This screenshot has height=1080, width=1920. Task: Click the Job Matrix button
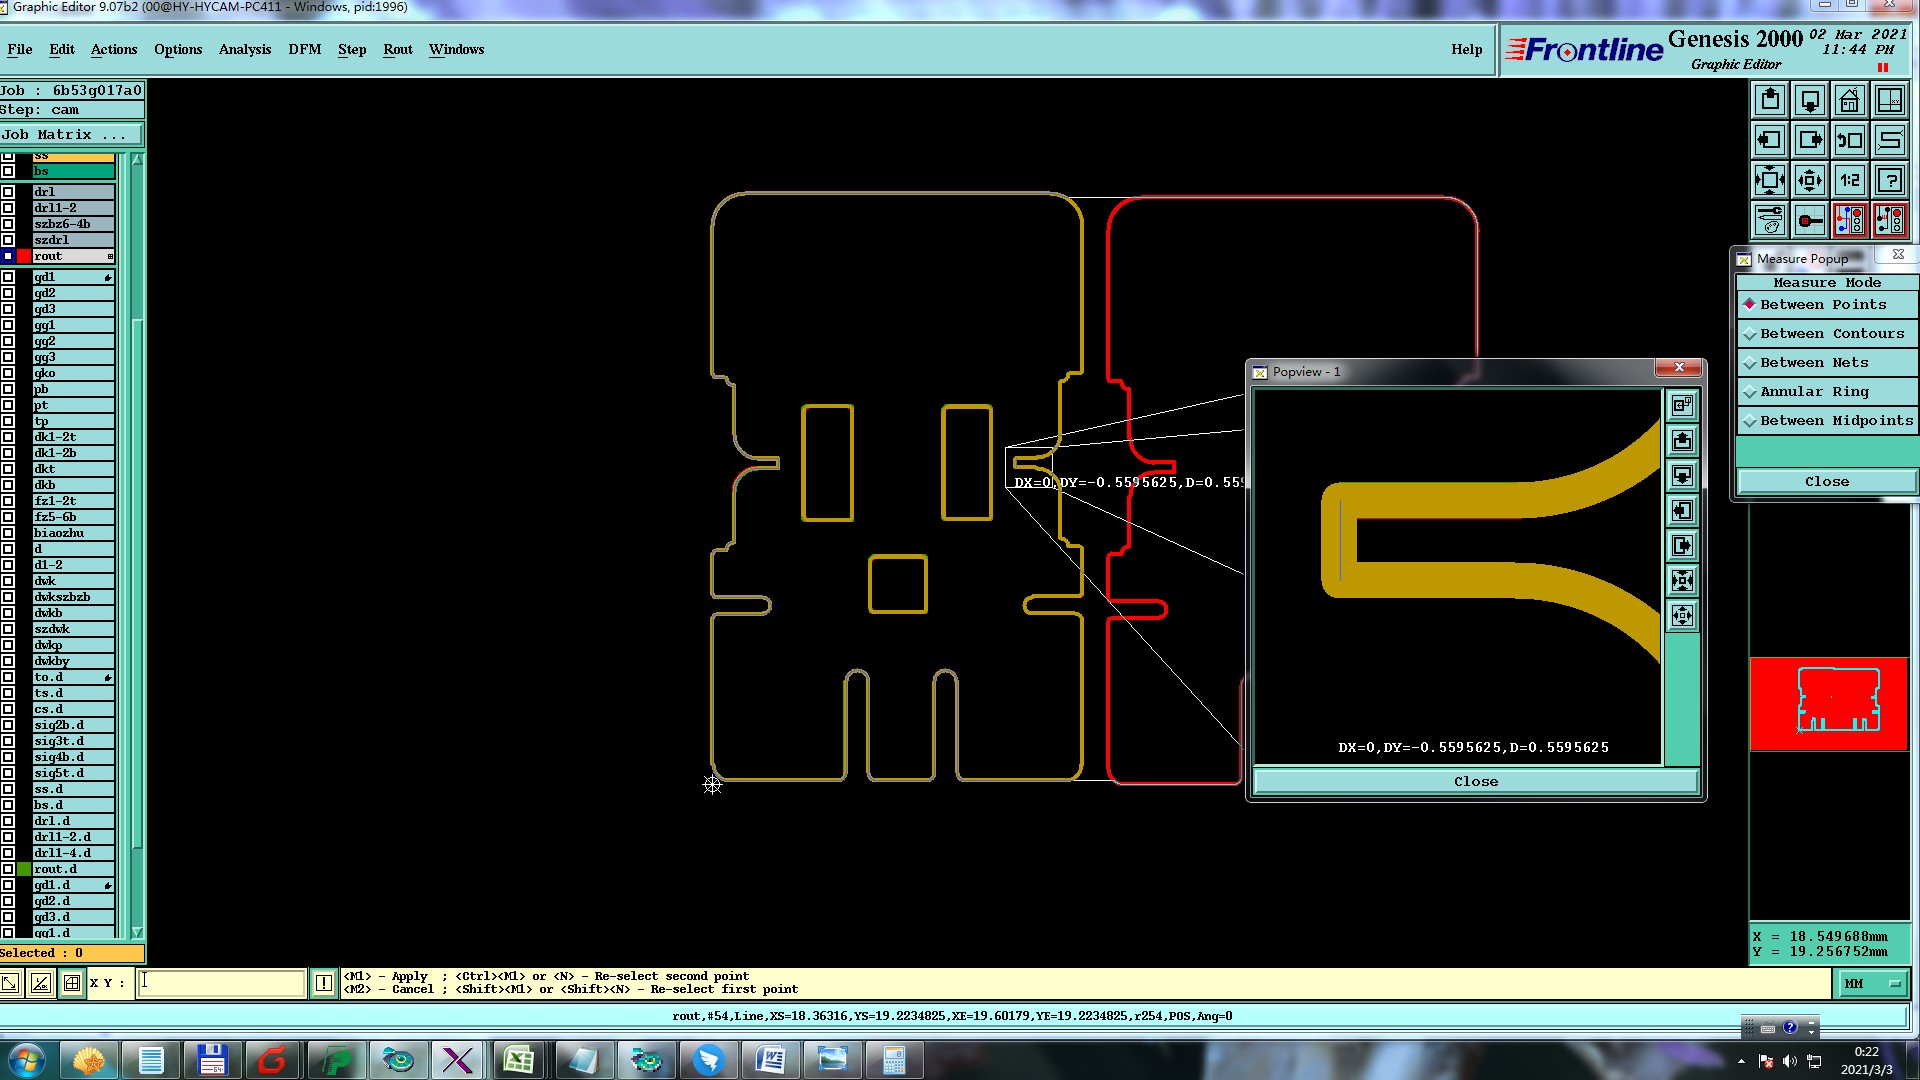click(x=70, y=134)
